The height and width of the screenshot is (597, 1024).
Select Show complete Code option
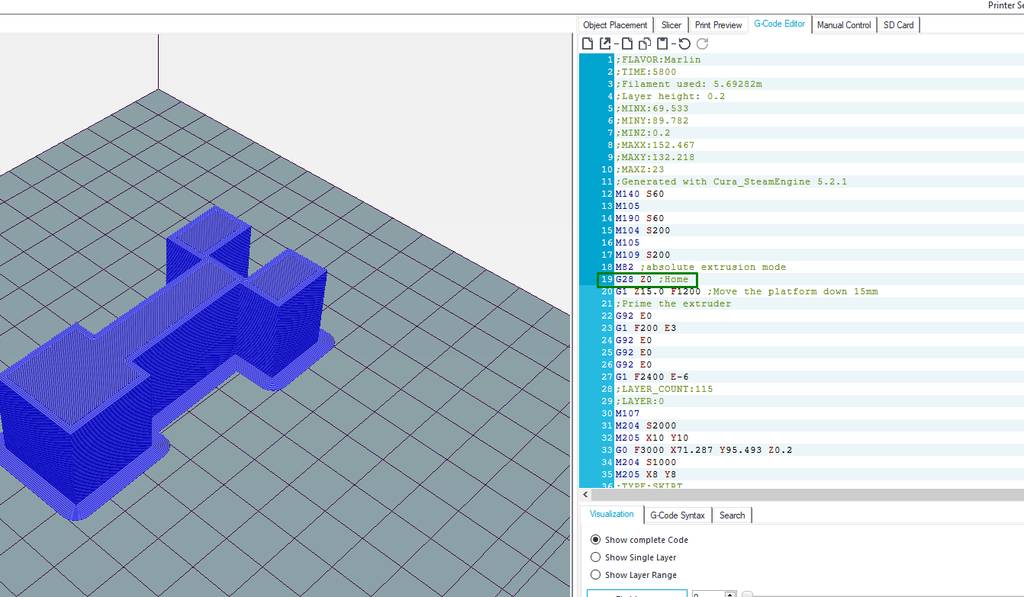click(x=596, y=540)
